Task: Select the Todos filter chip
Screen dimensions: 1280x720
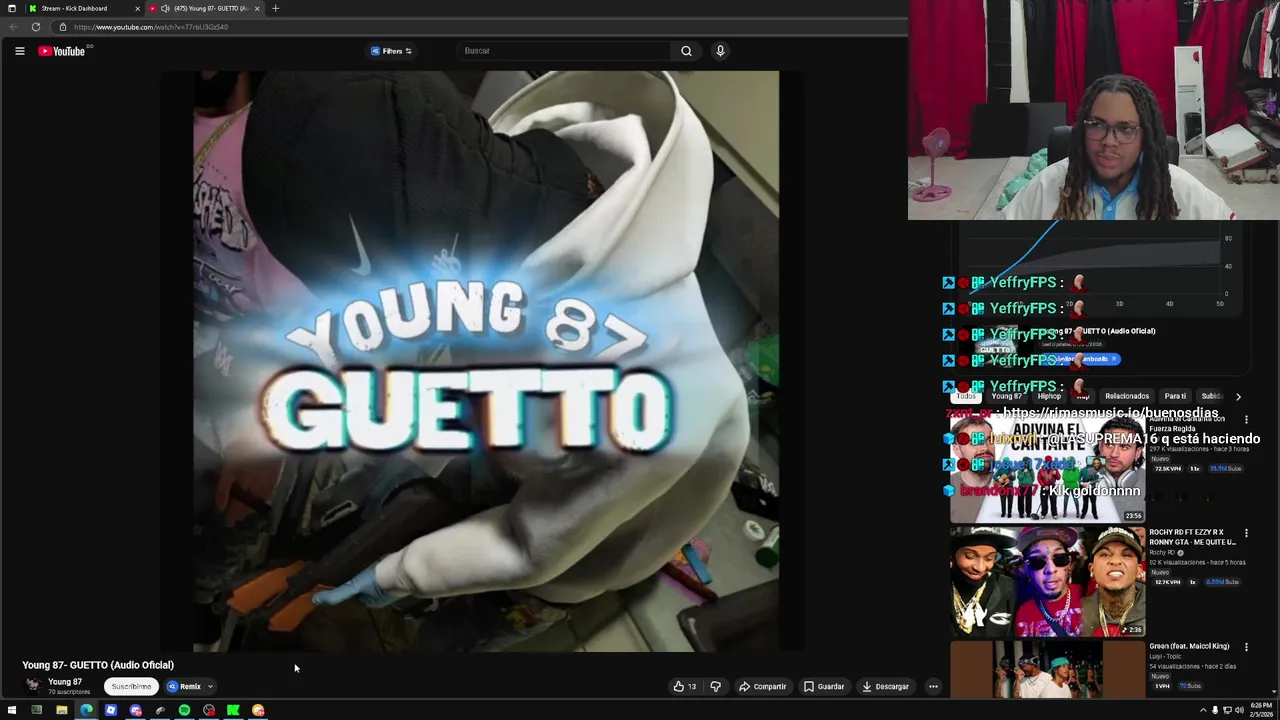Action: click(966, 396)
